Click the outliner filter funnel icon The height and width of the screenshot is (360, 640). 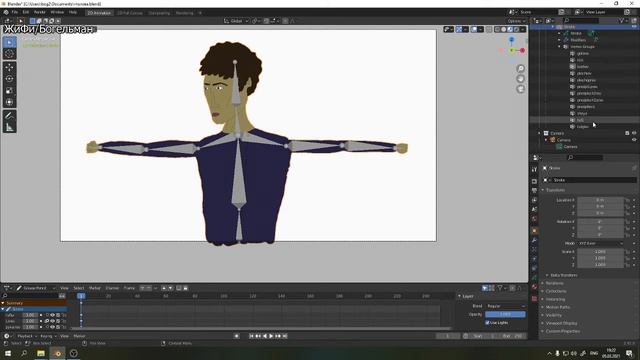click(622, 20)
